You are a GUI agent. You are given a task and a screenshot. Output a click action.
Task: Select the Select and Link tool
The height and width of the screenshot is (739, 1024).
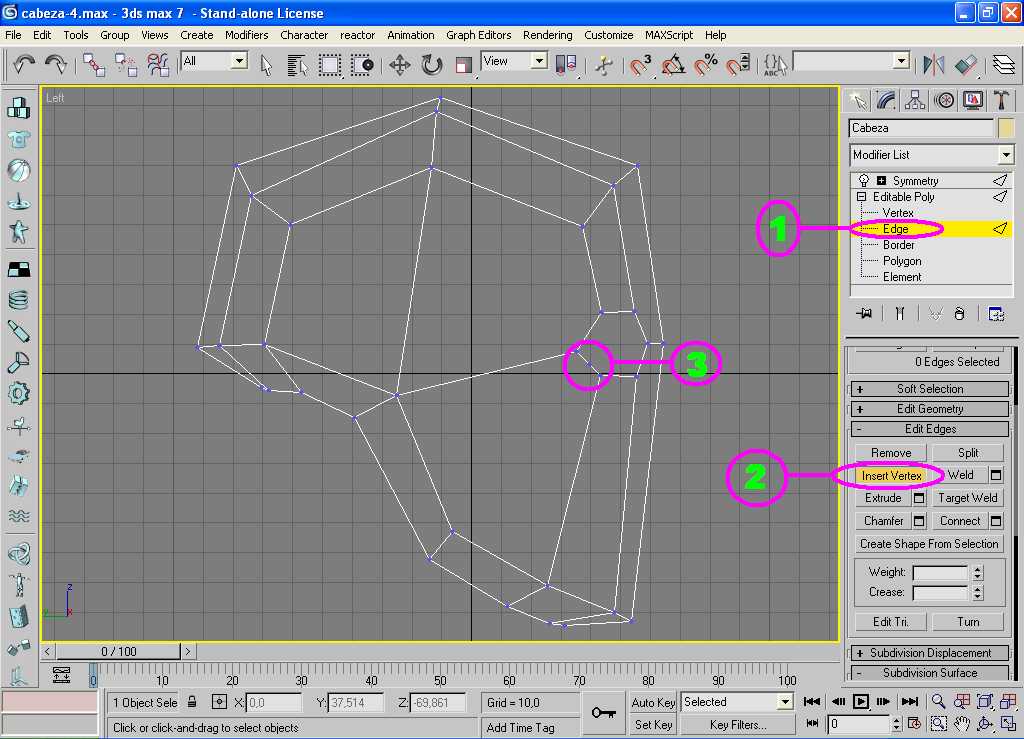coord(94,65)
